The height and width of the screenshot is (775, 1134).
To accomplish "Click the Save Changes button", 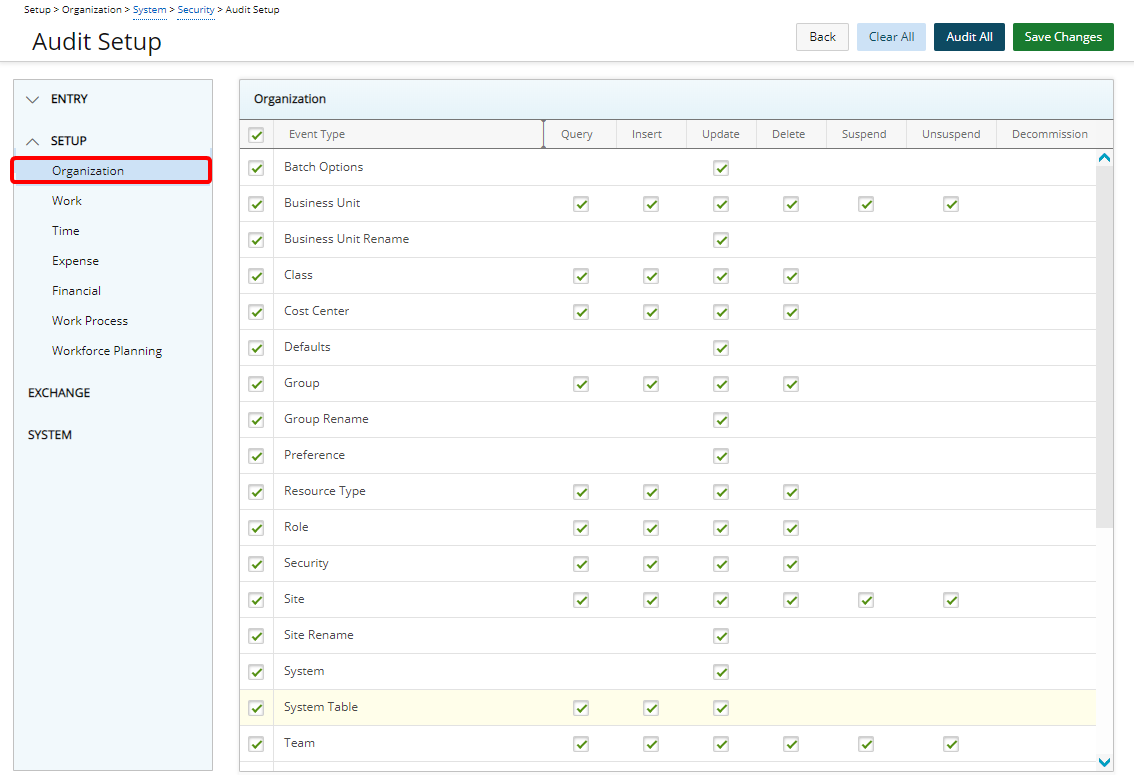I will point(1062,37).
